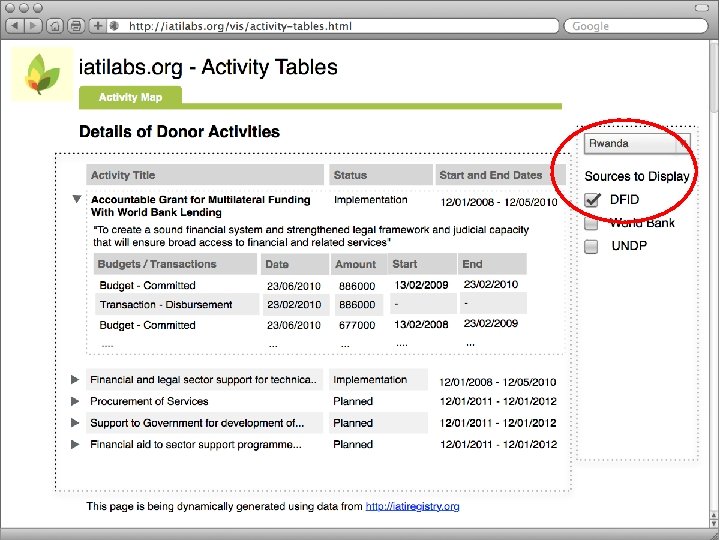Click the Procurement of Services title

[149, 401]
